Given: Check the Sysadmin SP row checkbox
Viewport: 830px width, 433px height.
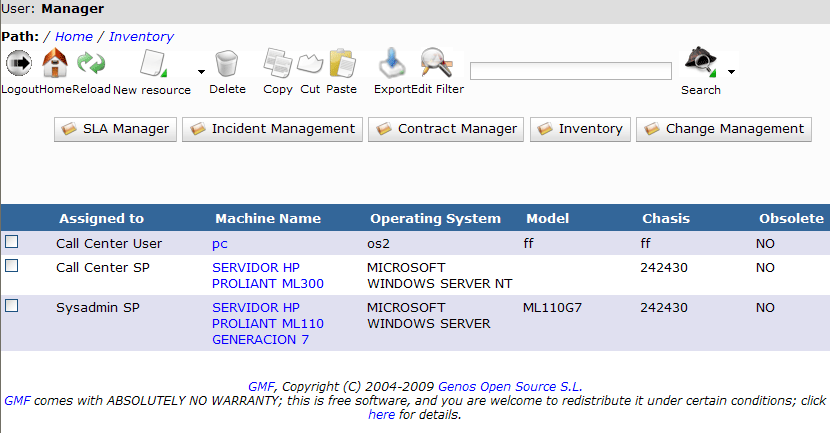Looking at the screenshot, I should click(12, 306).
